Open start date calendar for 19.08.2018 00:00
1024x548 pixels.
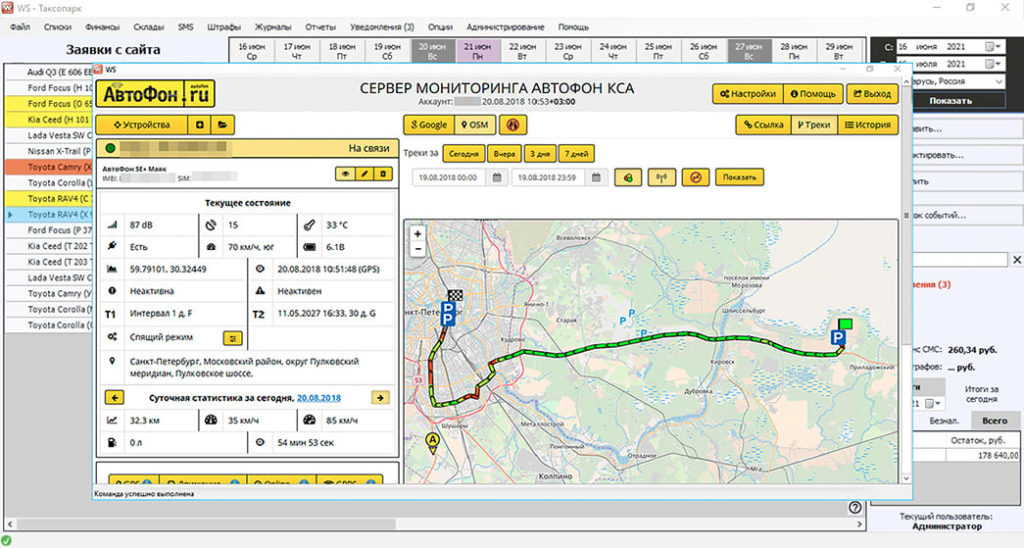point(497,177)
